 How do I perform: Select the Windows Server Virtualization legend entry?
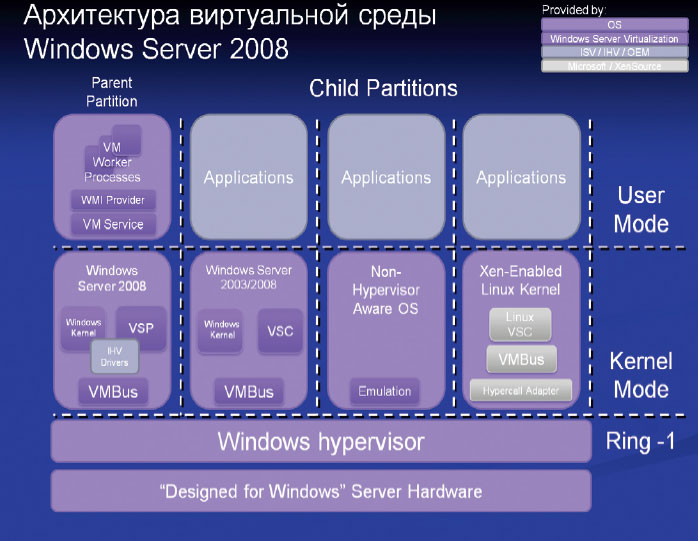615,38
